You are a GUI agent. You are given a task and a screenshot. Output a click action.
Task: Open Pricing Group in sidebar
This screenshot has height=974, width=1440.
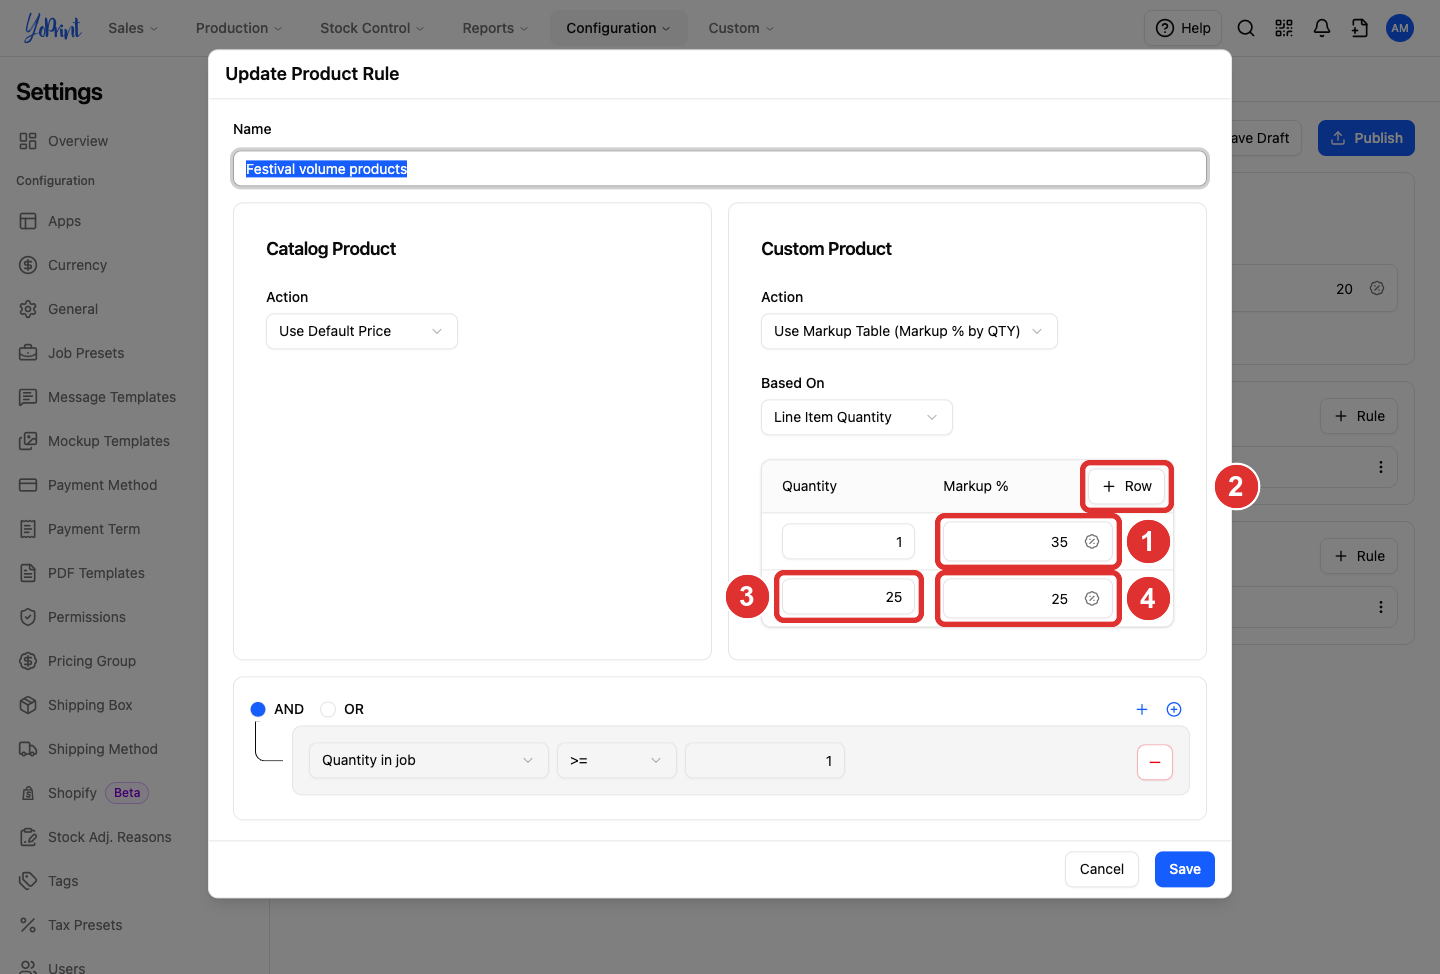(91, 661)
